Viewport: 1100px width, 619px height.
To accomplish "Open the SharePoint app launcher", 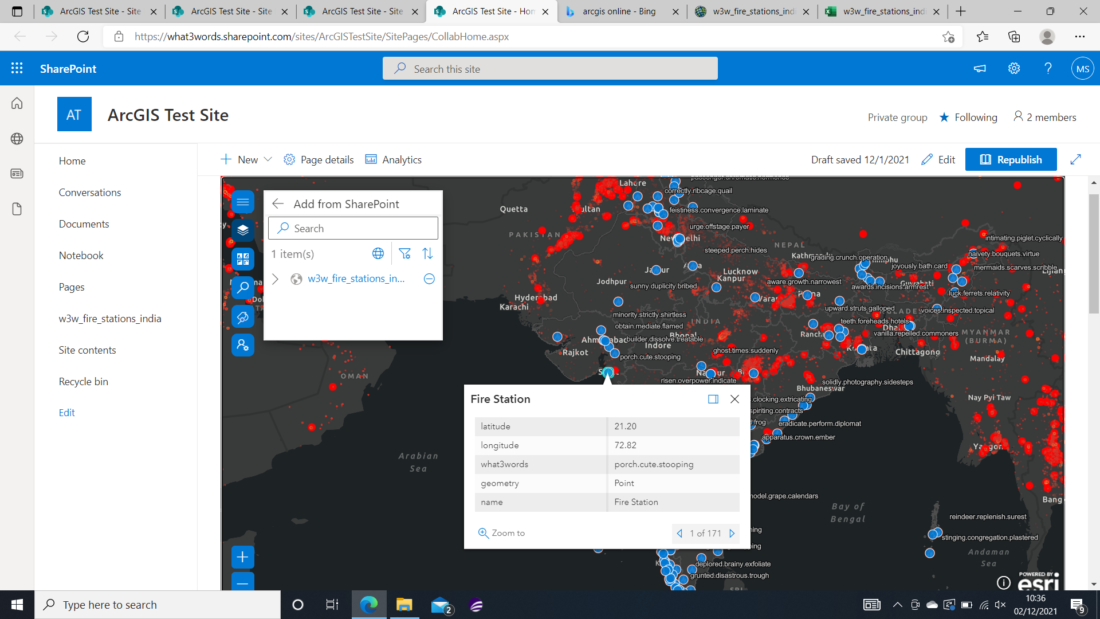I will pos(17,69).
